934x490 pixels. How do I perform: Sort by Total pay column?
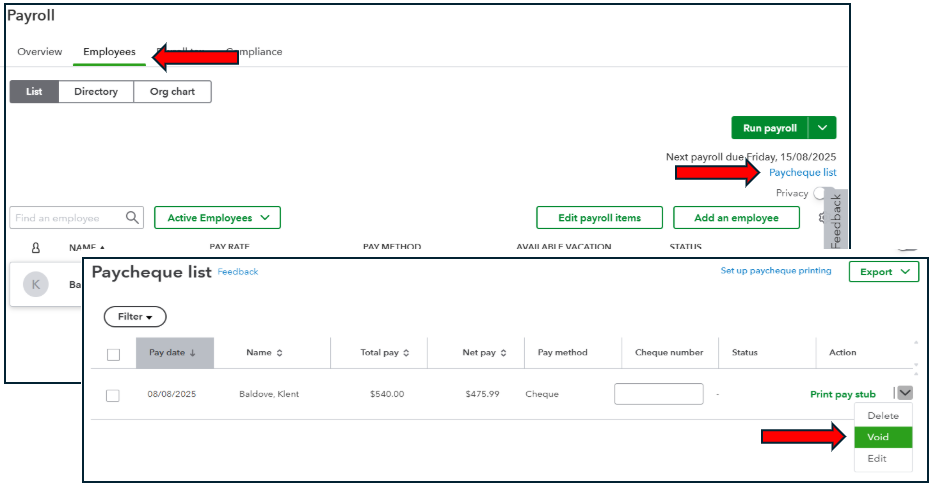(x=385, y=352)
